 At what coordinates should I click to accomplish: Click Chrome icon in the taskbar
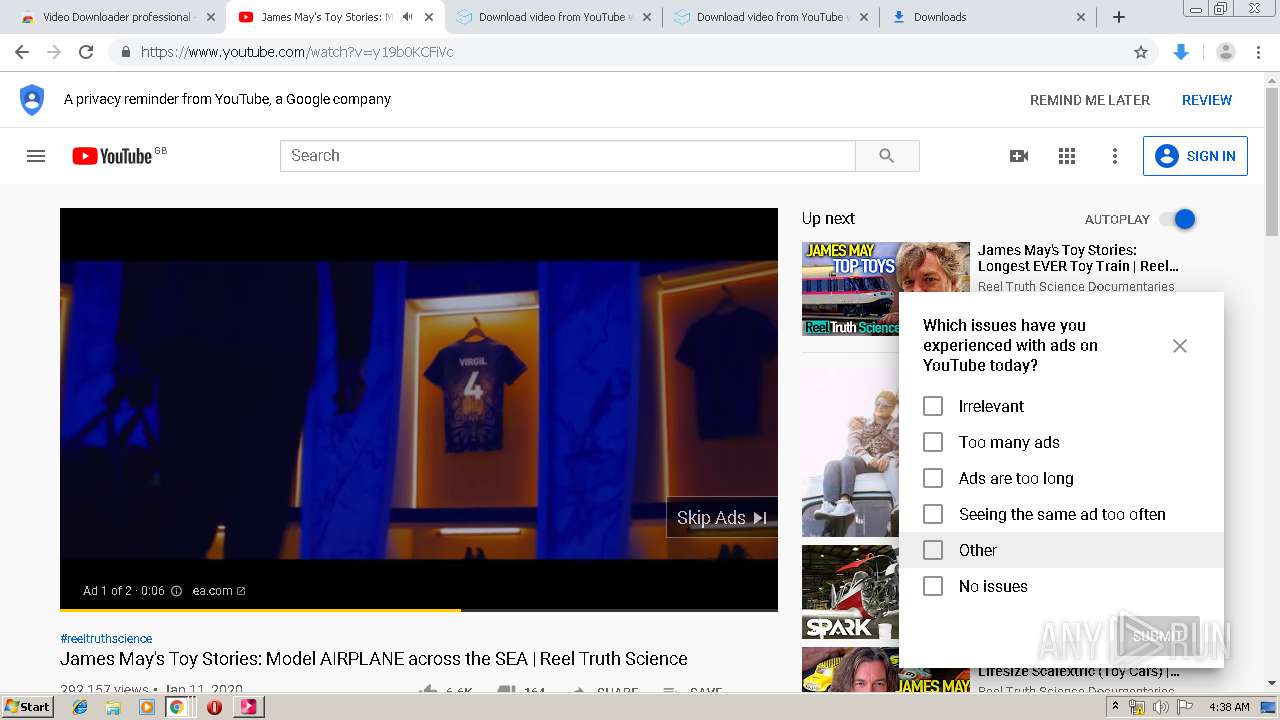coord(177,707)
